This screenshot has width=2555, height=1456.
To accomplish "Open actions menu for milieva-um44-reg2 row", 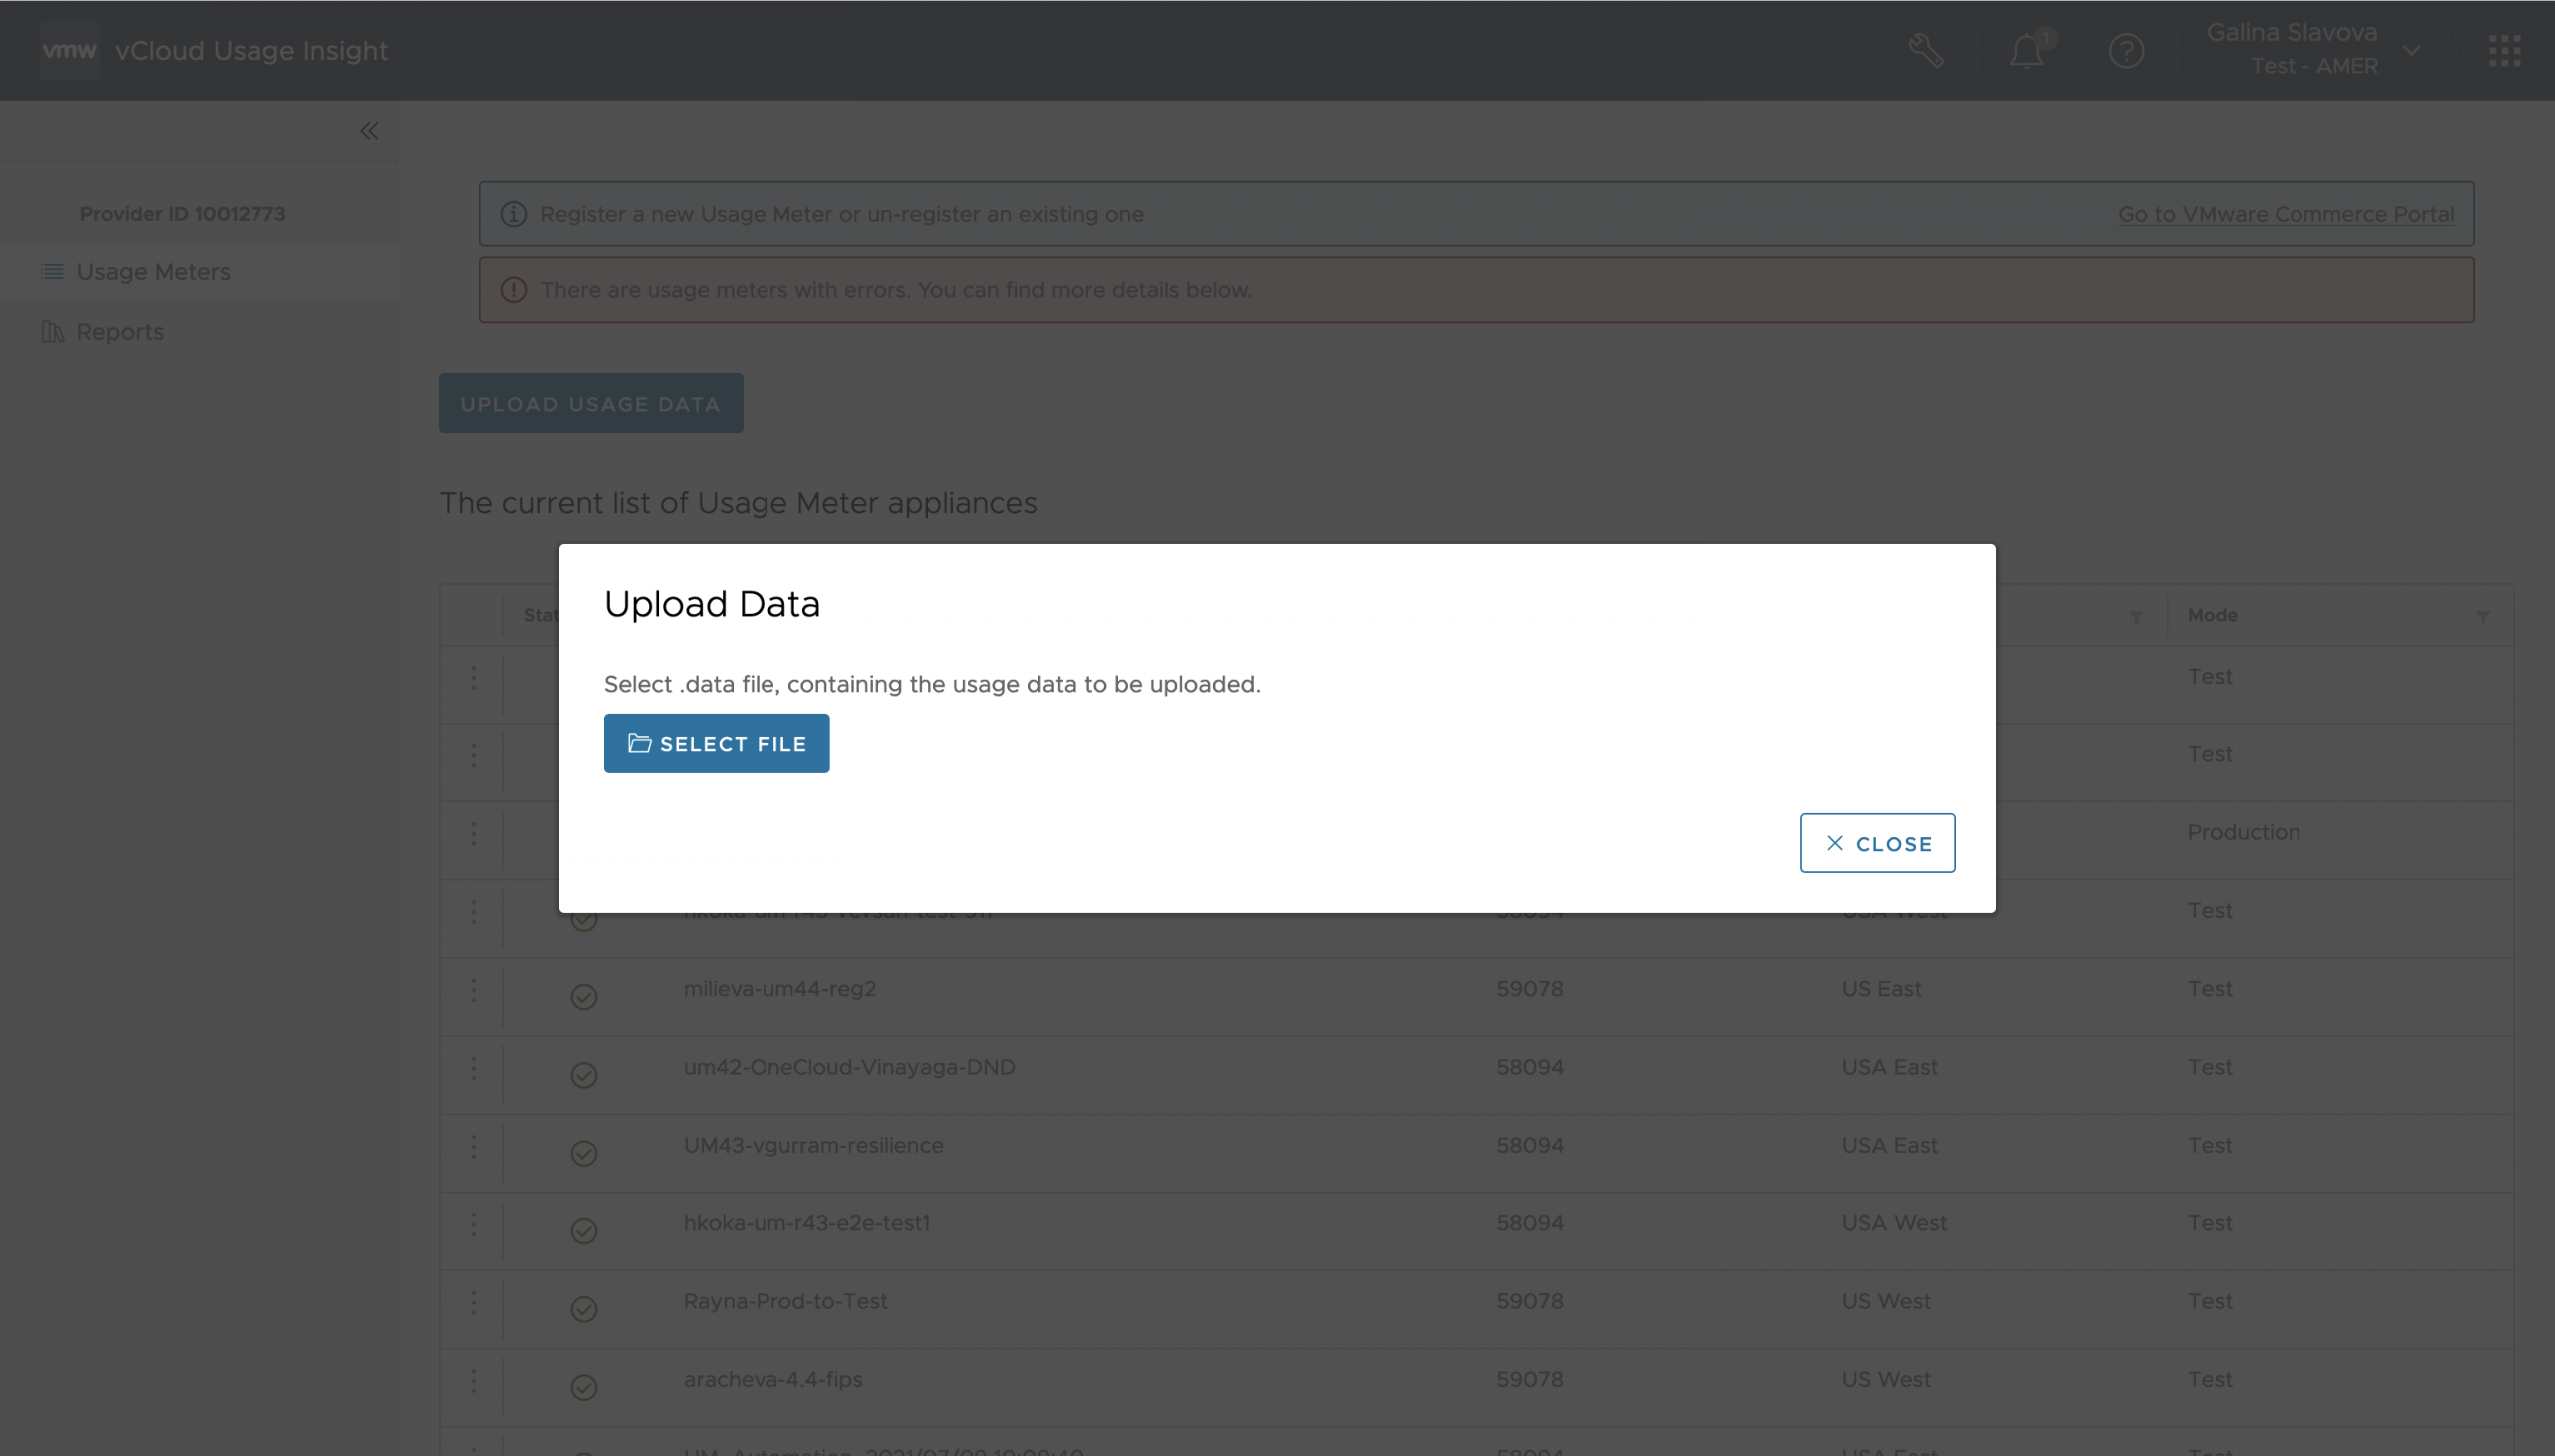I will pos(473,990).
